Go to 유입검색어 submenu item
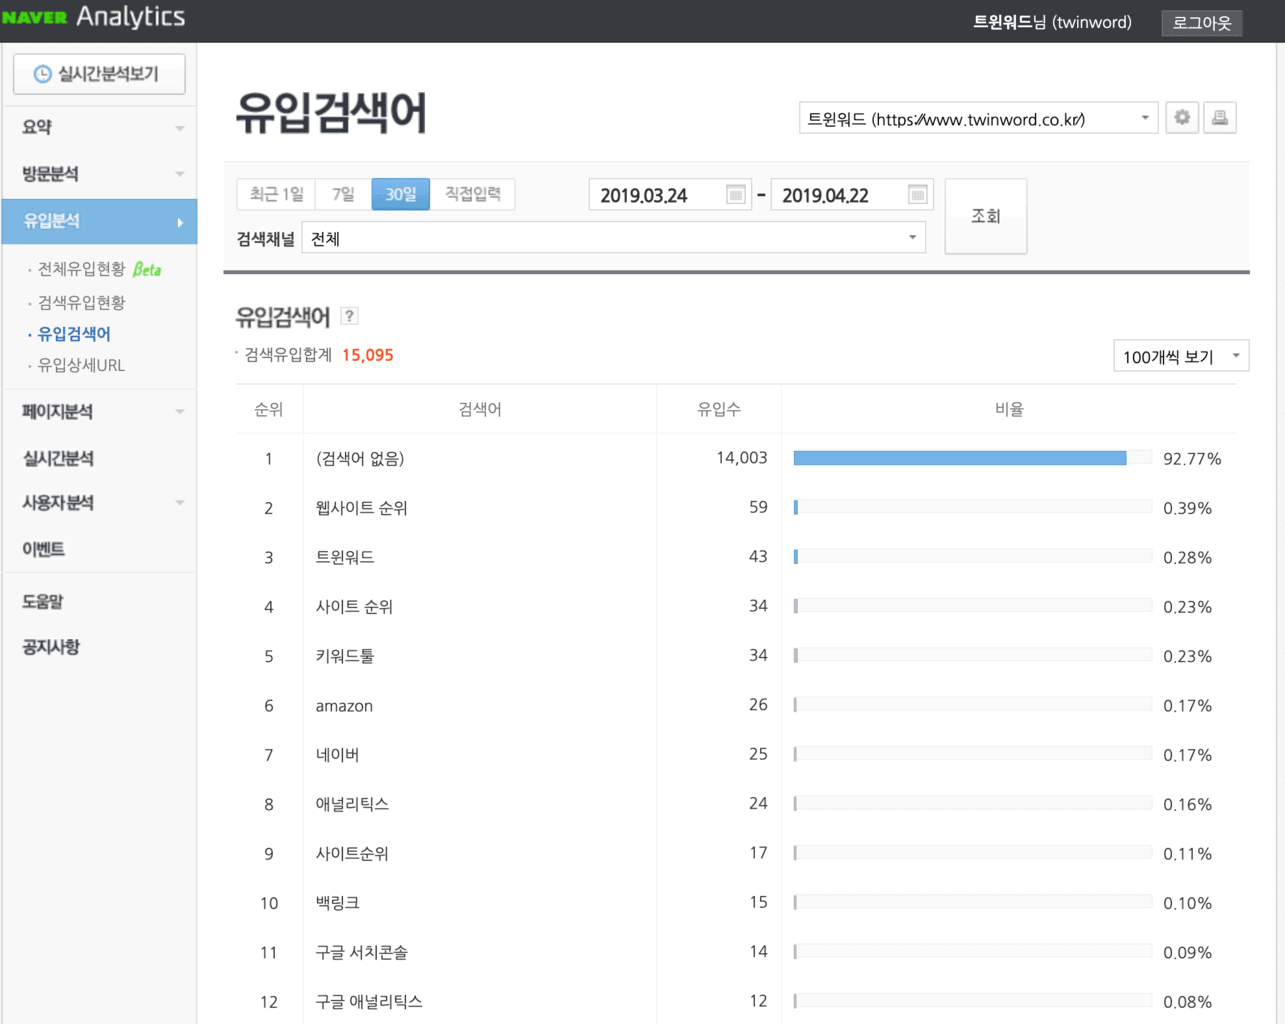The width and height of the screenshot is (1285, 1024). click(x=74, y=334)
